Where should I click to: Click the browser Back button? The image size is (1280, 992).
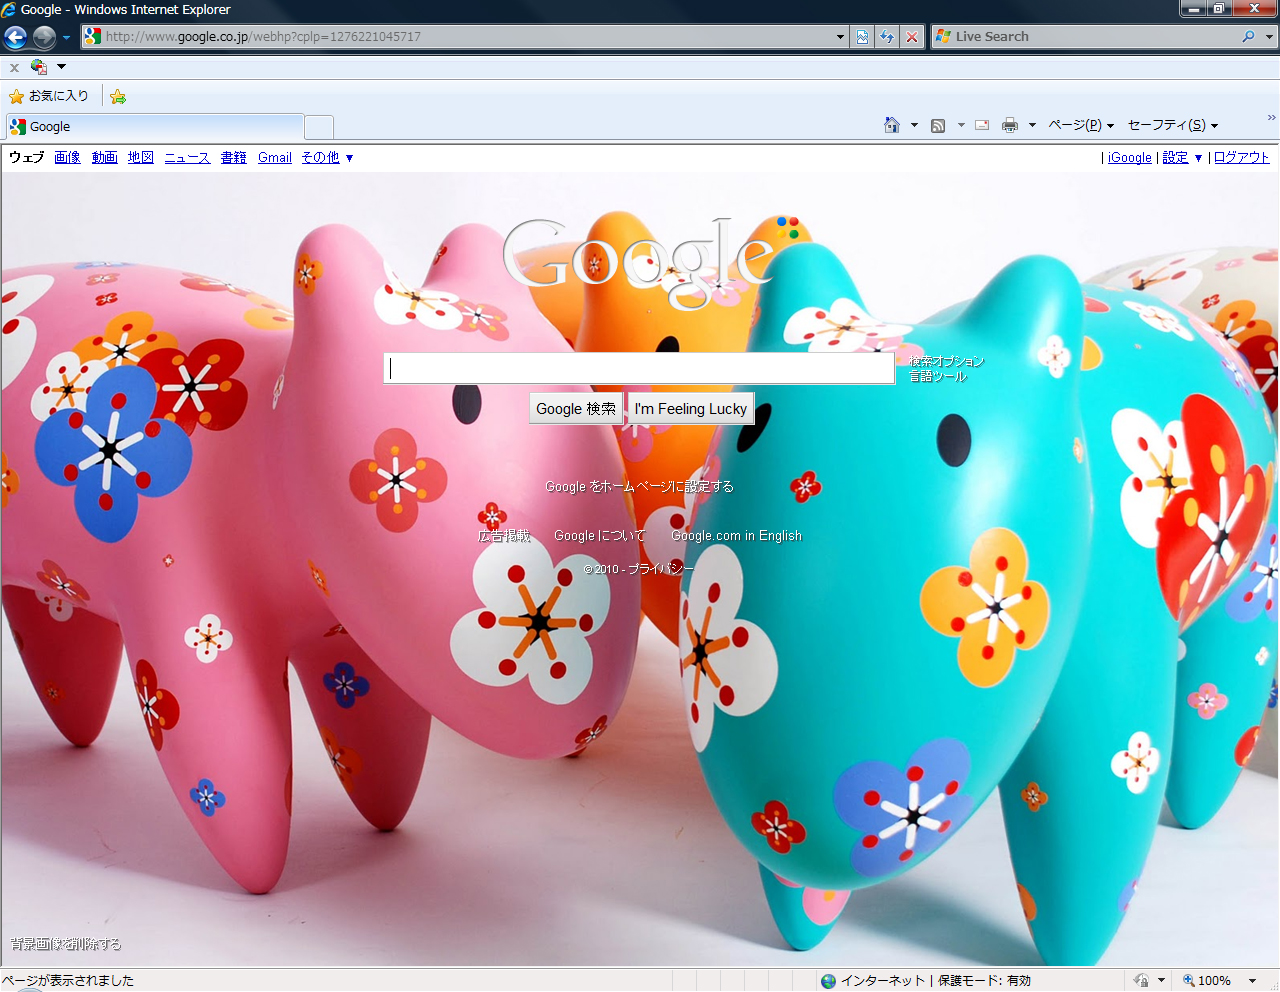click(x=16, y=37)
